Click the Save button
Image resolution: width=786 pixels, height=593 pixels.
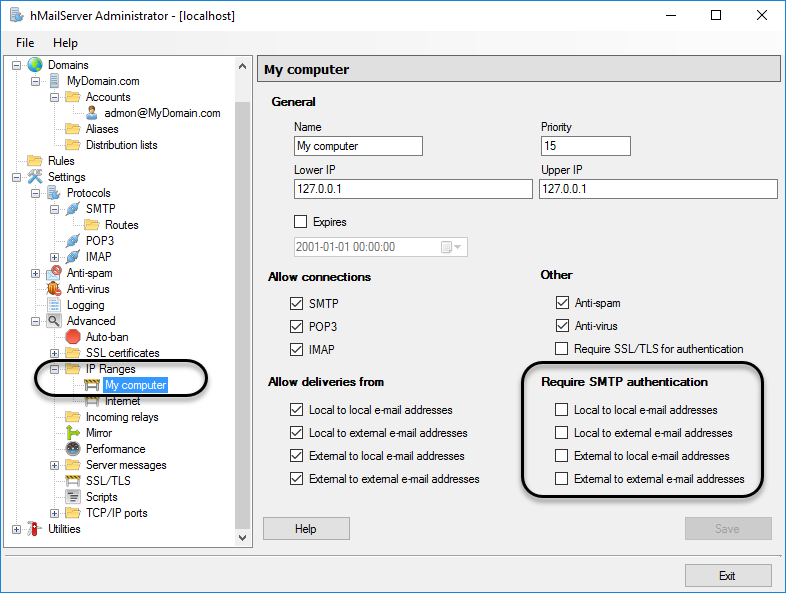[728, 529]
